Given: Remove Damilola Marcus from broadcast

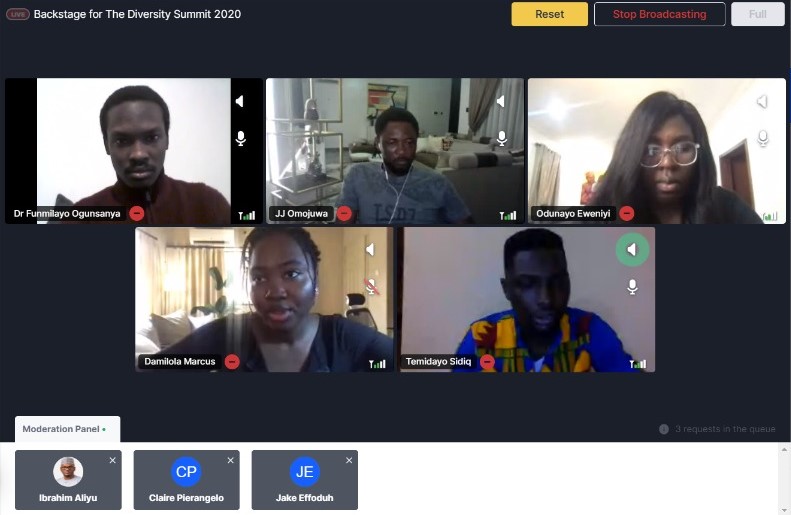Looking at the screenshot, I should click(x=232, y=362).
